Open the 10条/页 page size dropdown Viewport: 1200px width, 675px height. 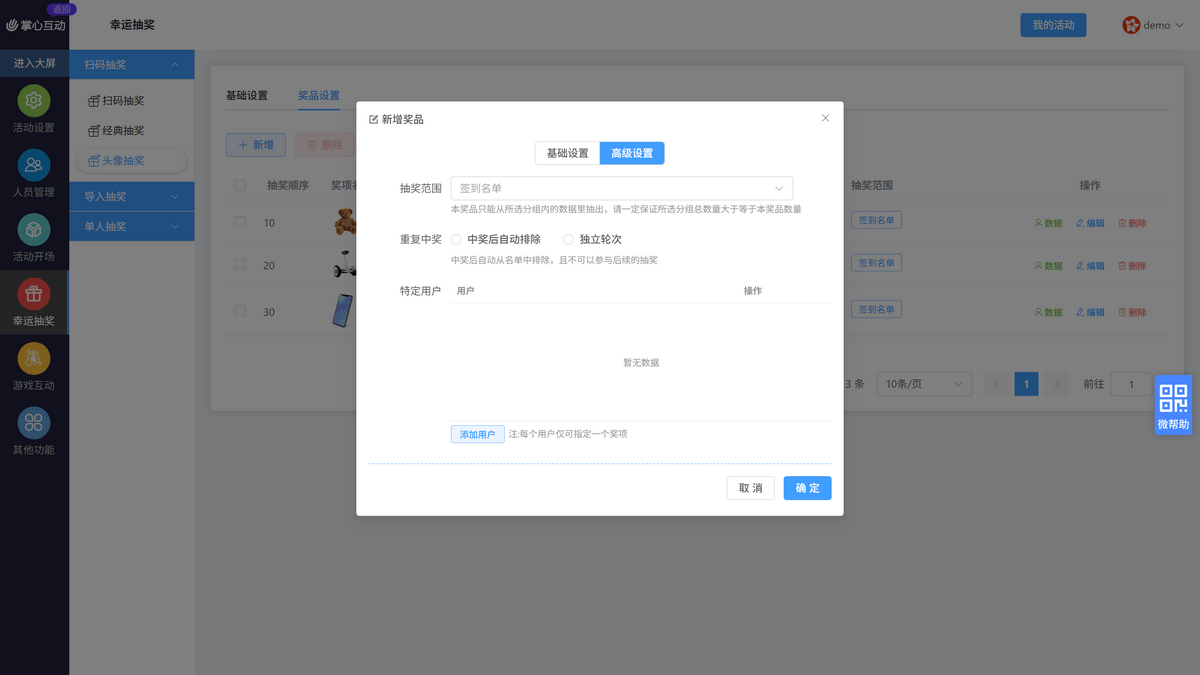coord(924,384)
